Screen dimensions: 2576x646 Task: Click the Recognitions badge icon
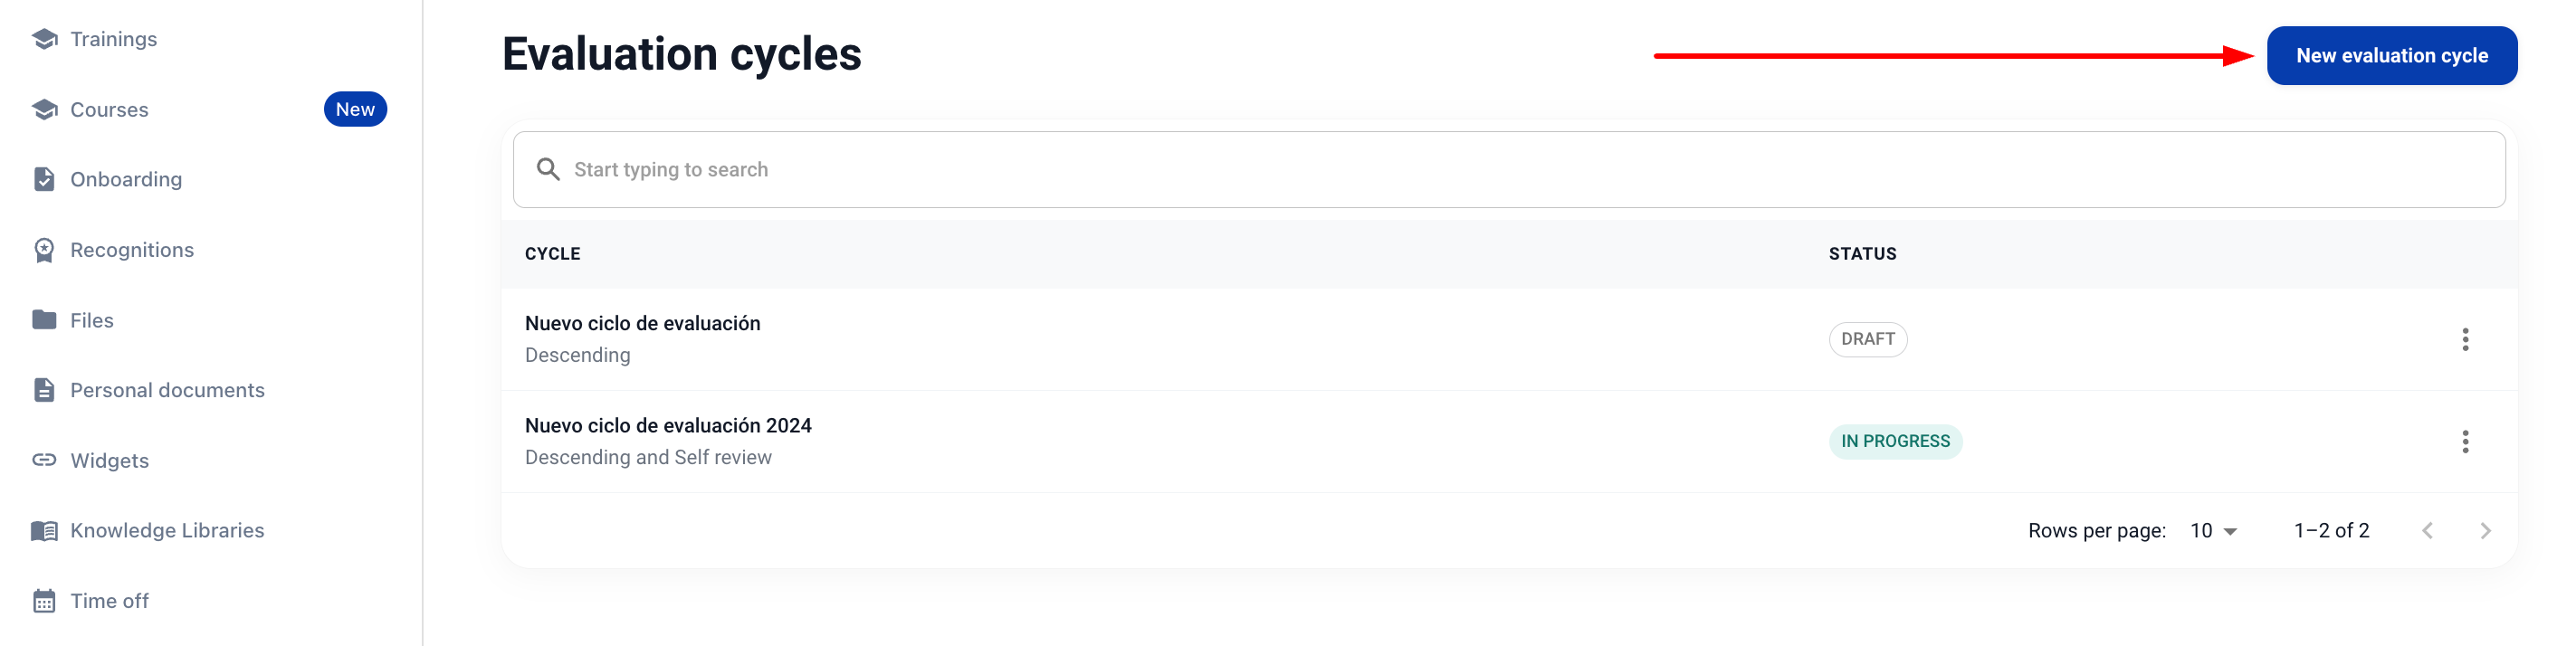click(44, 250)
